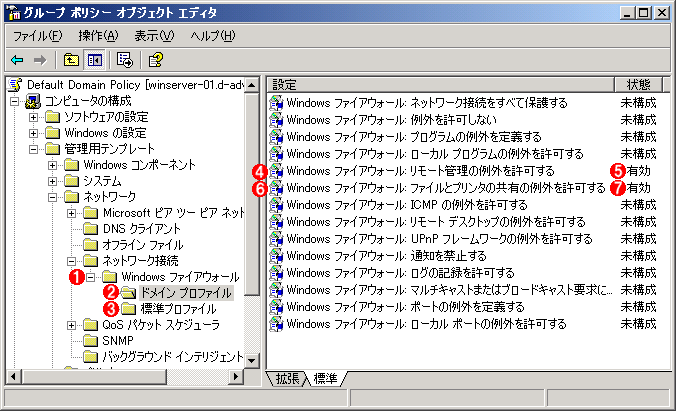Click the Up One Level folder icon
The height and width of the screenshot is (411, 676).
click(71, 60)
